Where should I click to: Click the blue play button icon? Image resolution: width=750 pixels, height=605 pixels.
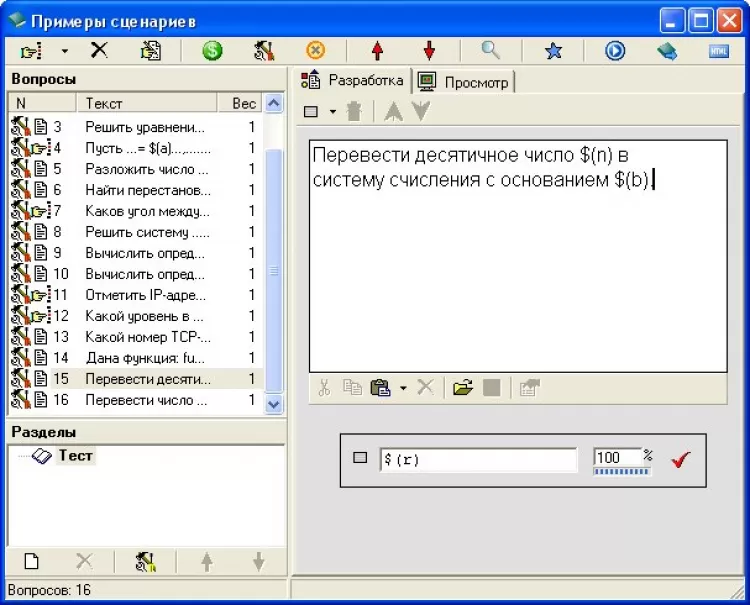point(615,51)
